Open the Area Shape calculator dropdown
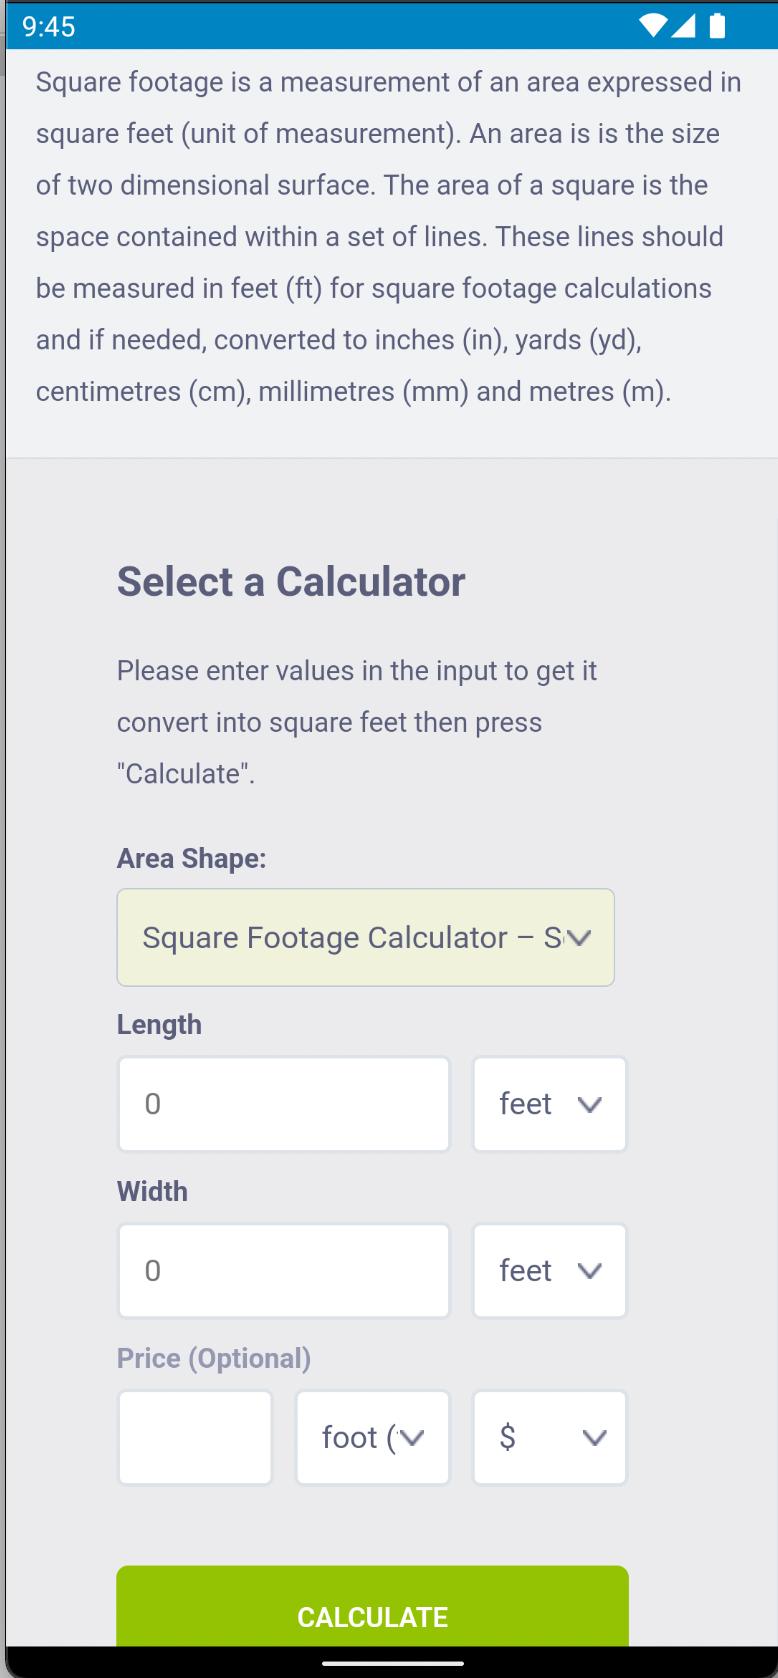The image size is (778, 1678). tap(366, 937)
